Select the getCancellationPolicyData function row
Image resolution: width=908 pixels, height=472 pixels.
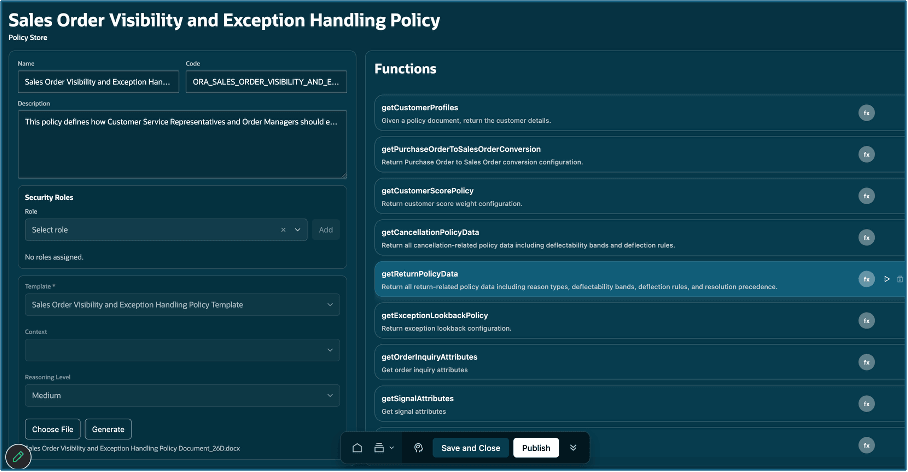pos(640,238)
